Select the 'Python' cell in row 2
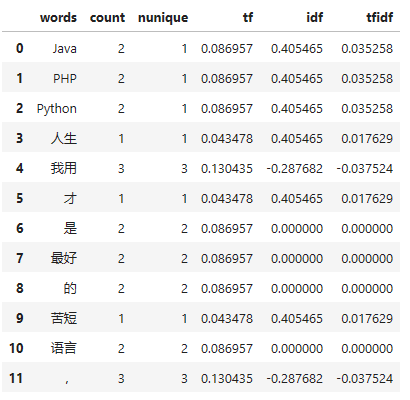Image resolution: width=410 pixels, height=400 pixels. [x=57, y=109]
